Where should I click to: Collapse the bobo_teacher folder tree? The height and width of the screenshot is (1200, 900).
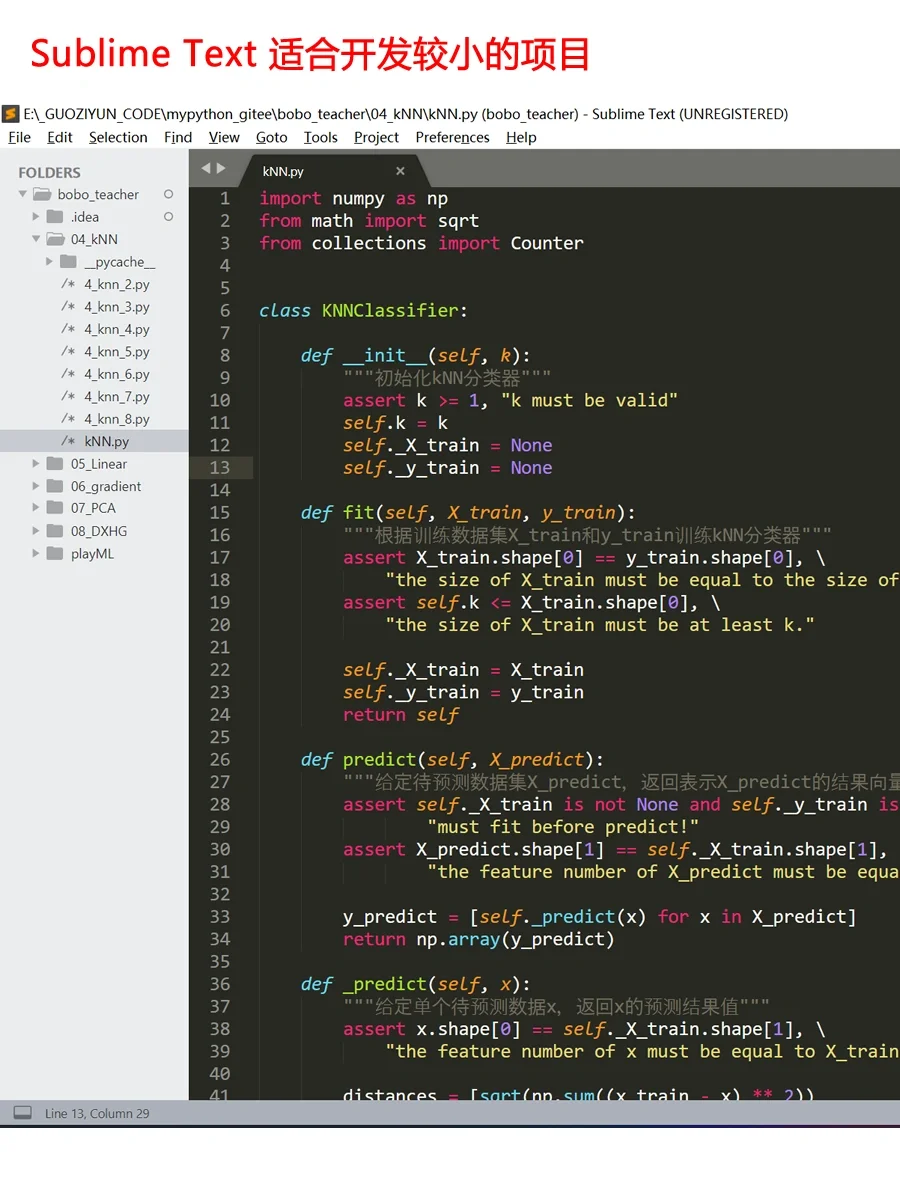(x=23, y=194)
